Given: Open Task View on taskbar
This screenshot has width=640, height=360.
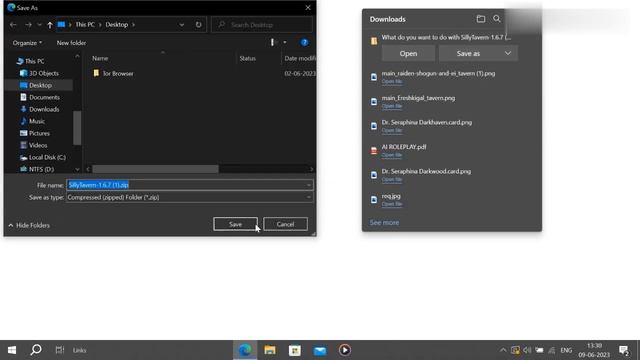Looking at the screenshot, I should point(60,350).
